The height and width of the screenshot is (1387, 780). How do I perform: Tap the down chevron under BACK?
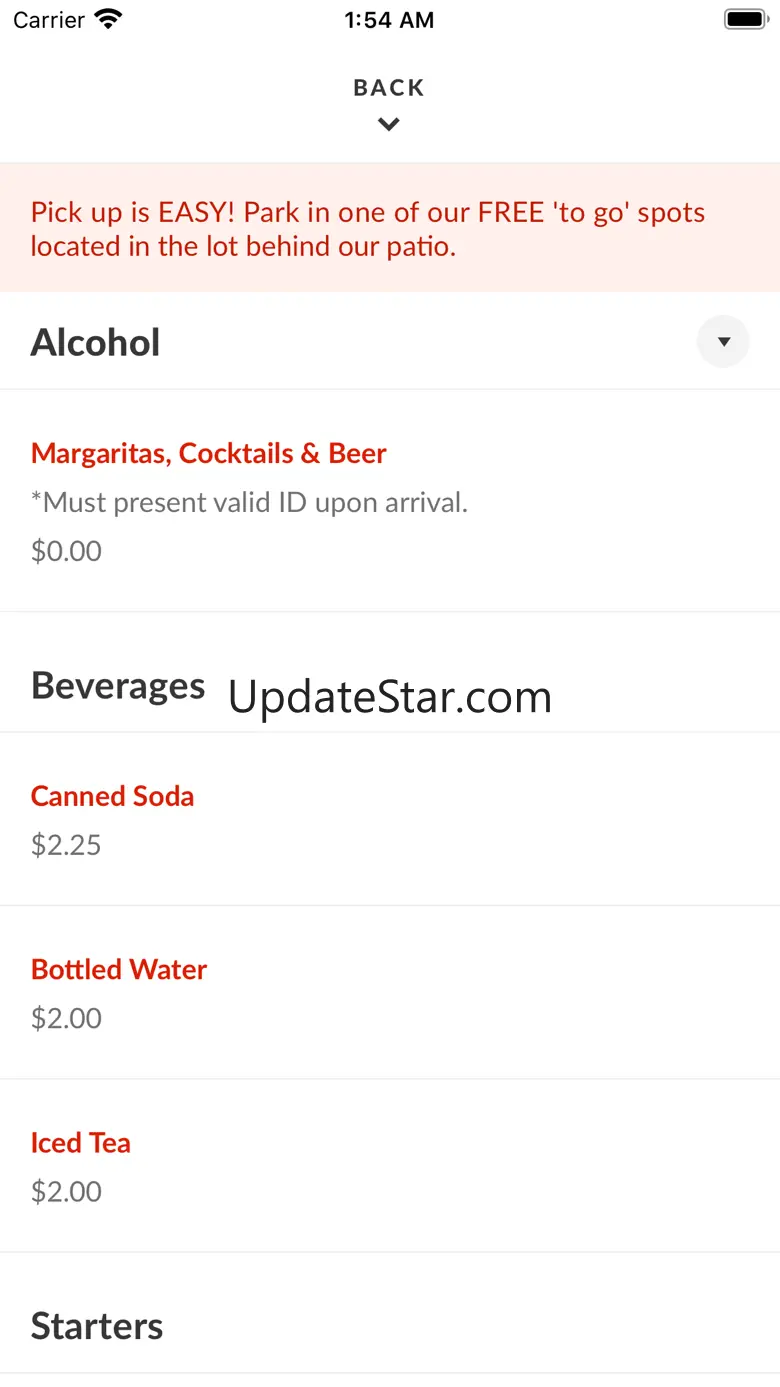tap(389, 125)
